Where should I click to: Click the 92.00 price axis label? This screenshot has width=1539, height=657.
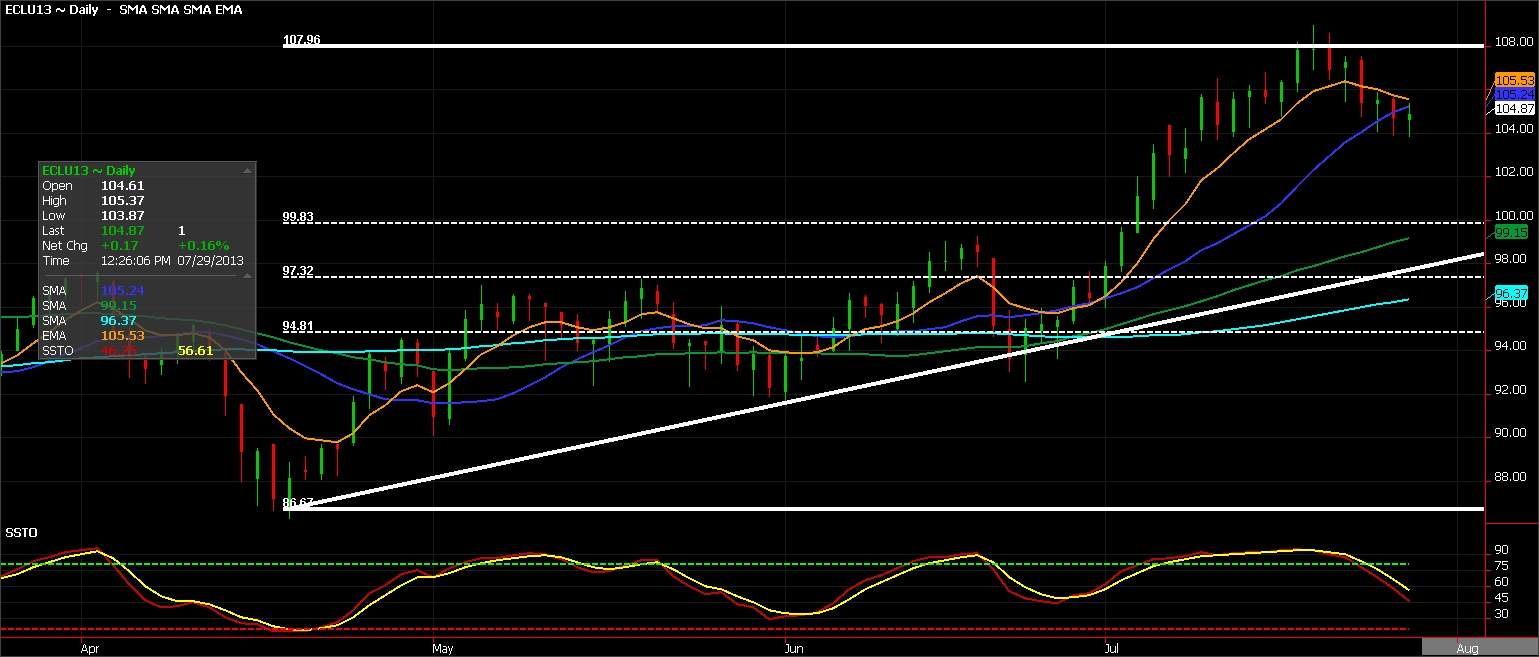click(x=1511, y=390)
